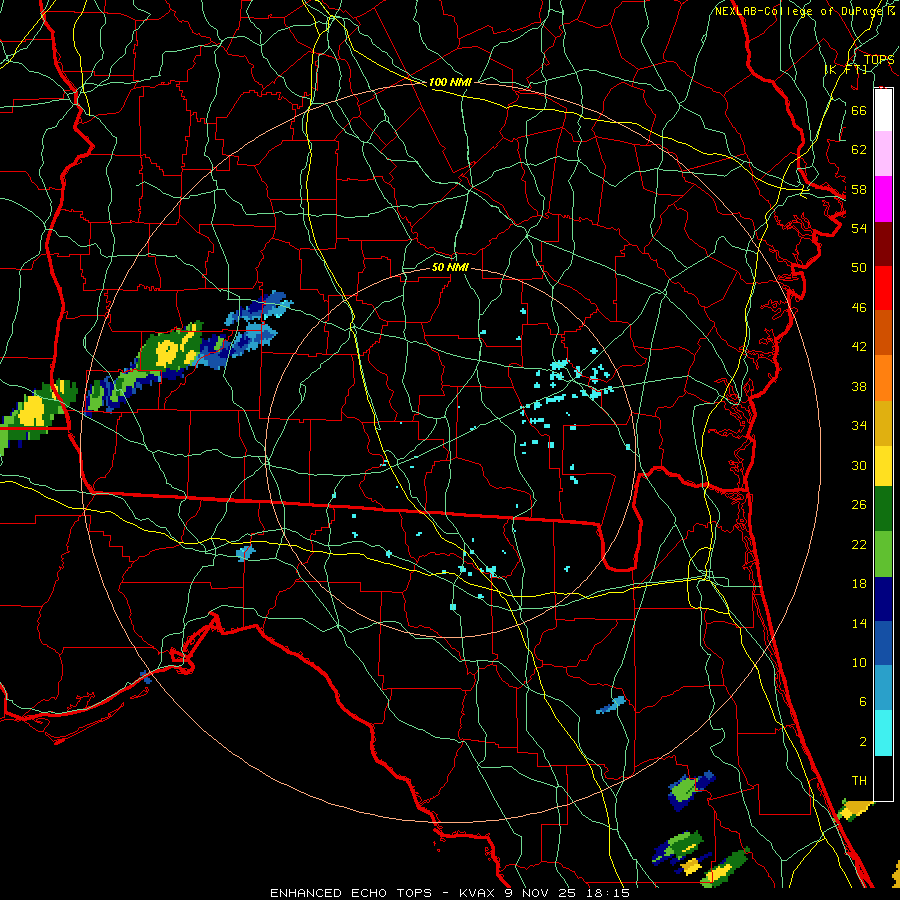Click the medium blue legend swatch

(883, 643)
